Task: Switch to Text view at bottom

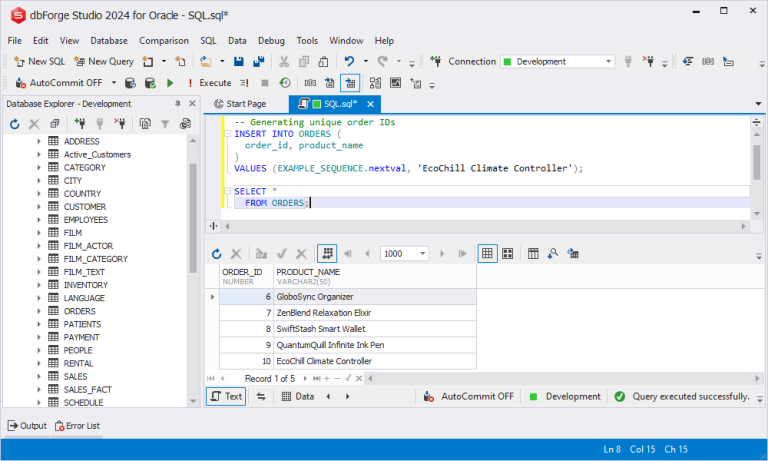Action: click(x=226, y=396)
